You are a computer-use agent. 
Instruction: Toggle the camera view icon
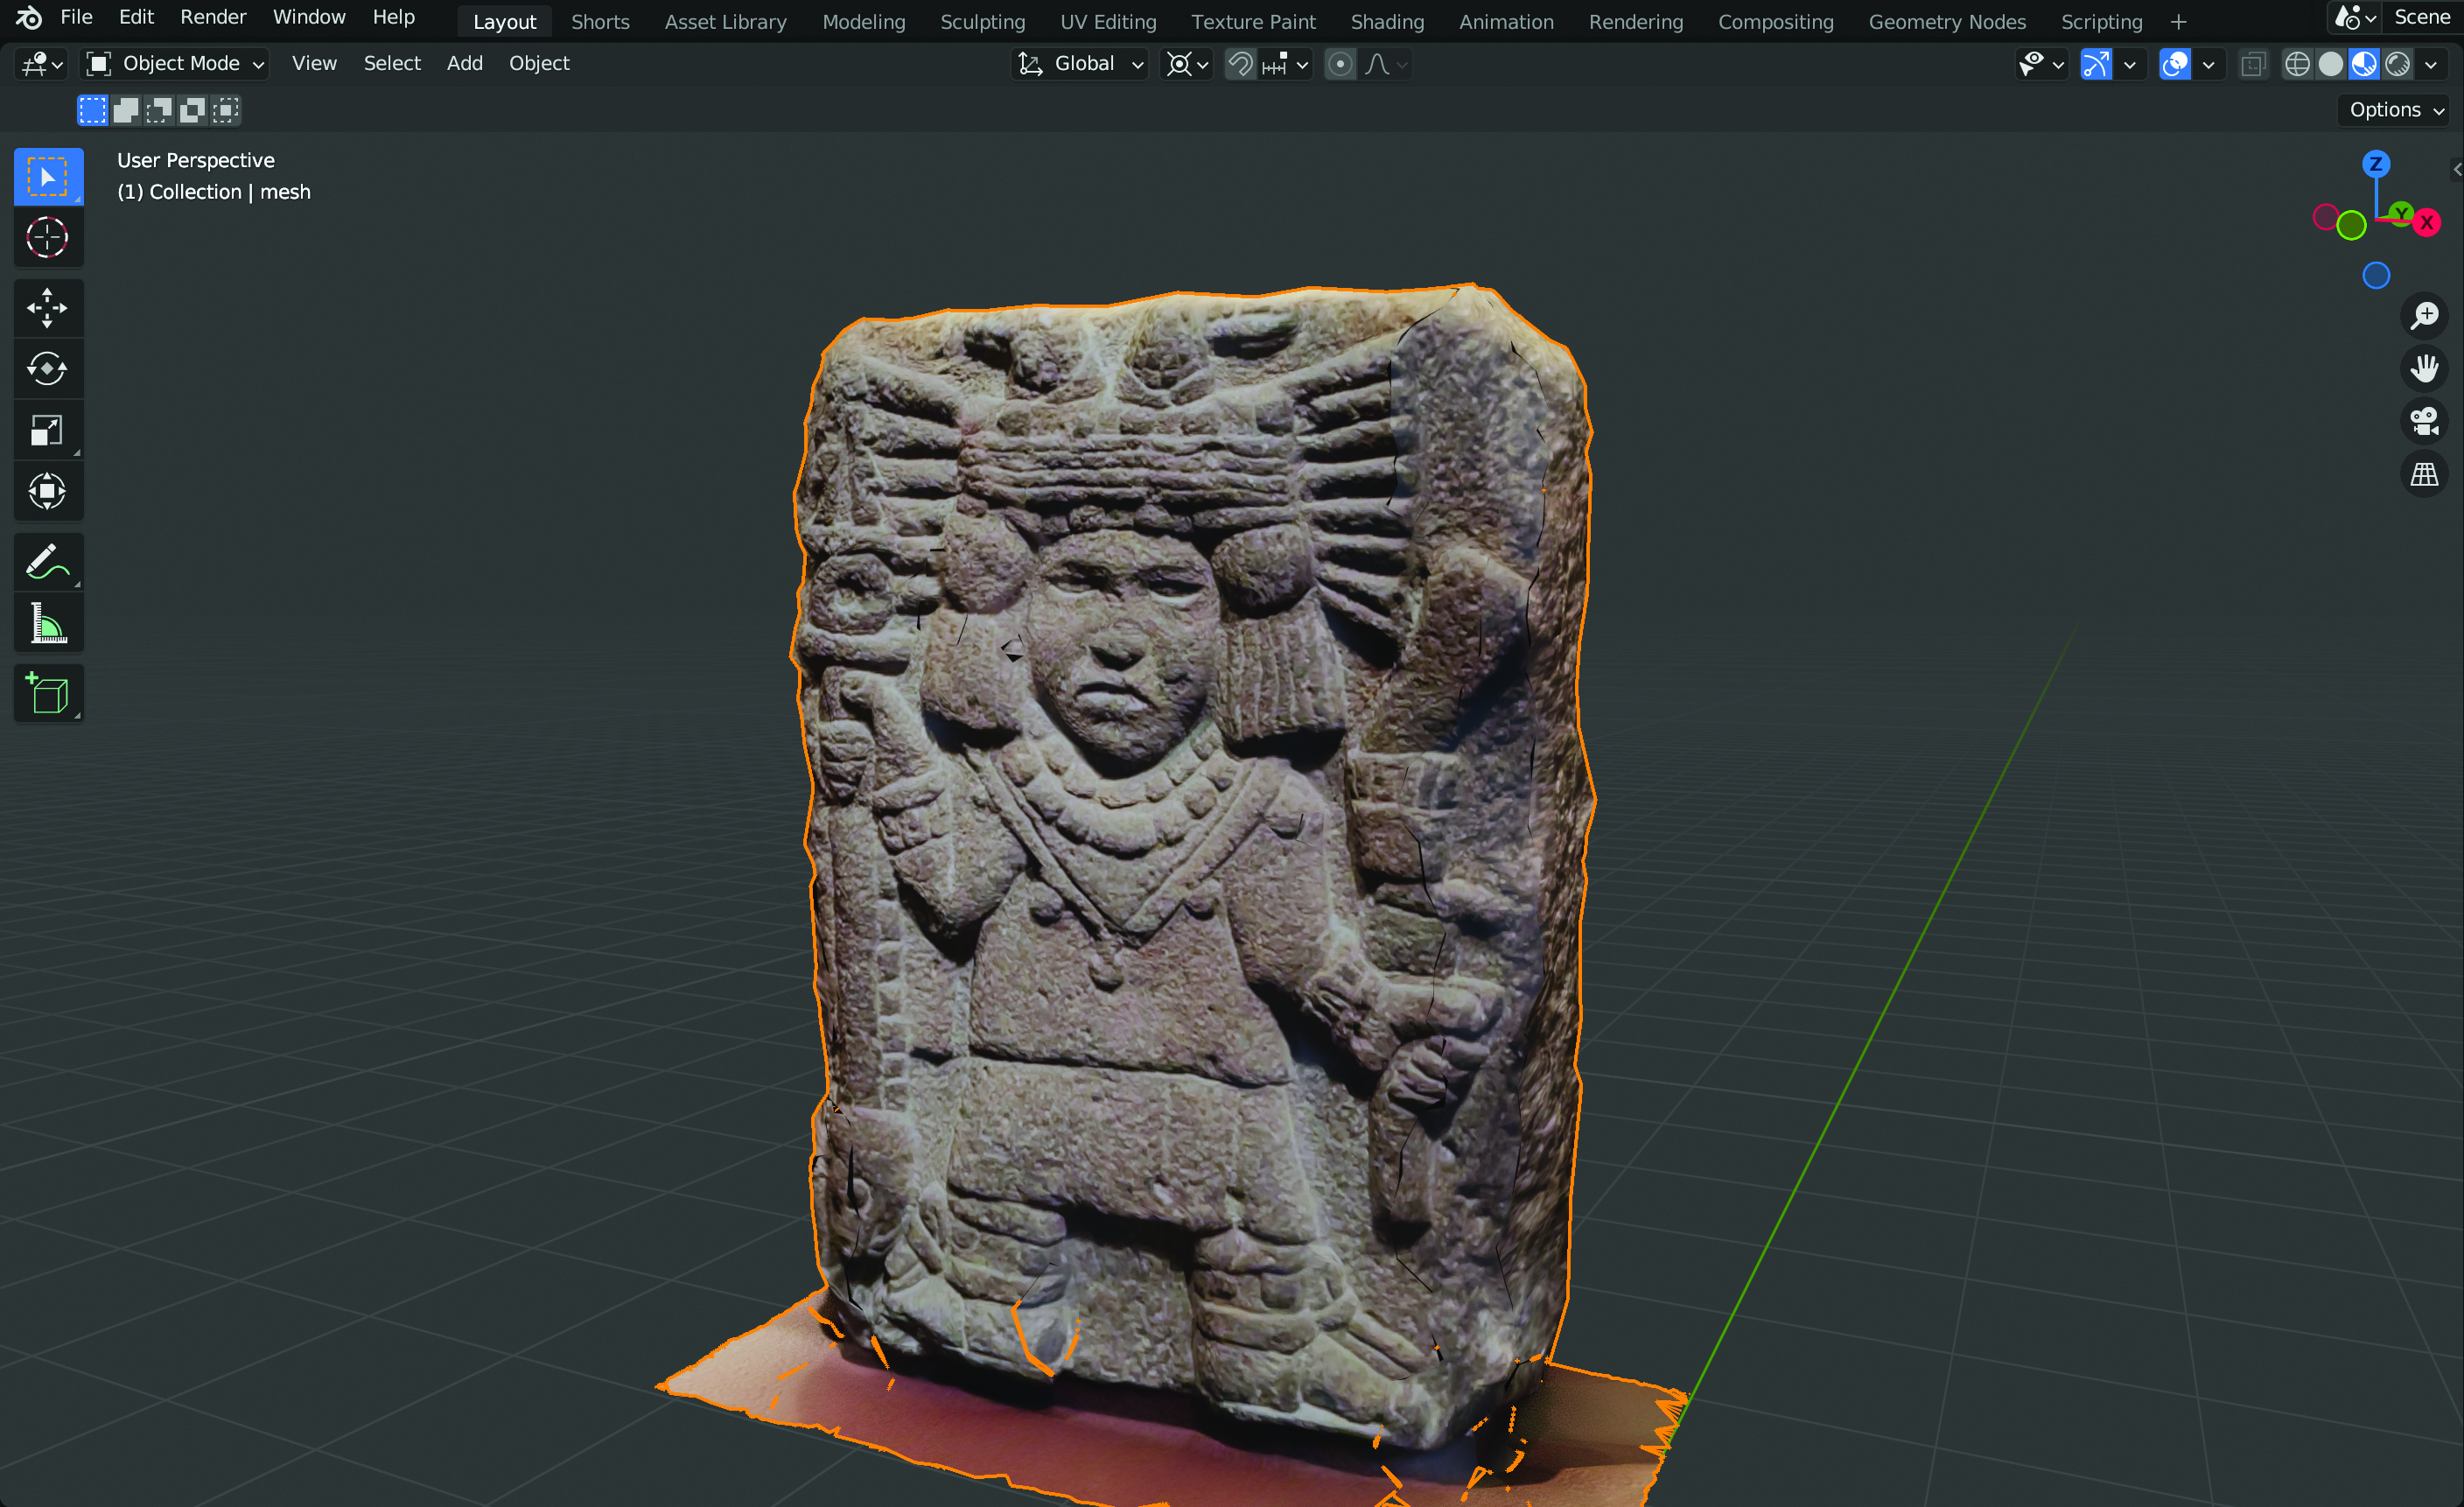(2424, 421)
